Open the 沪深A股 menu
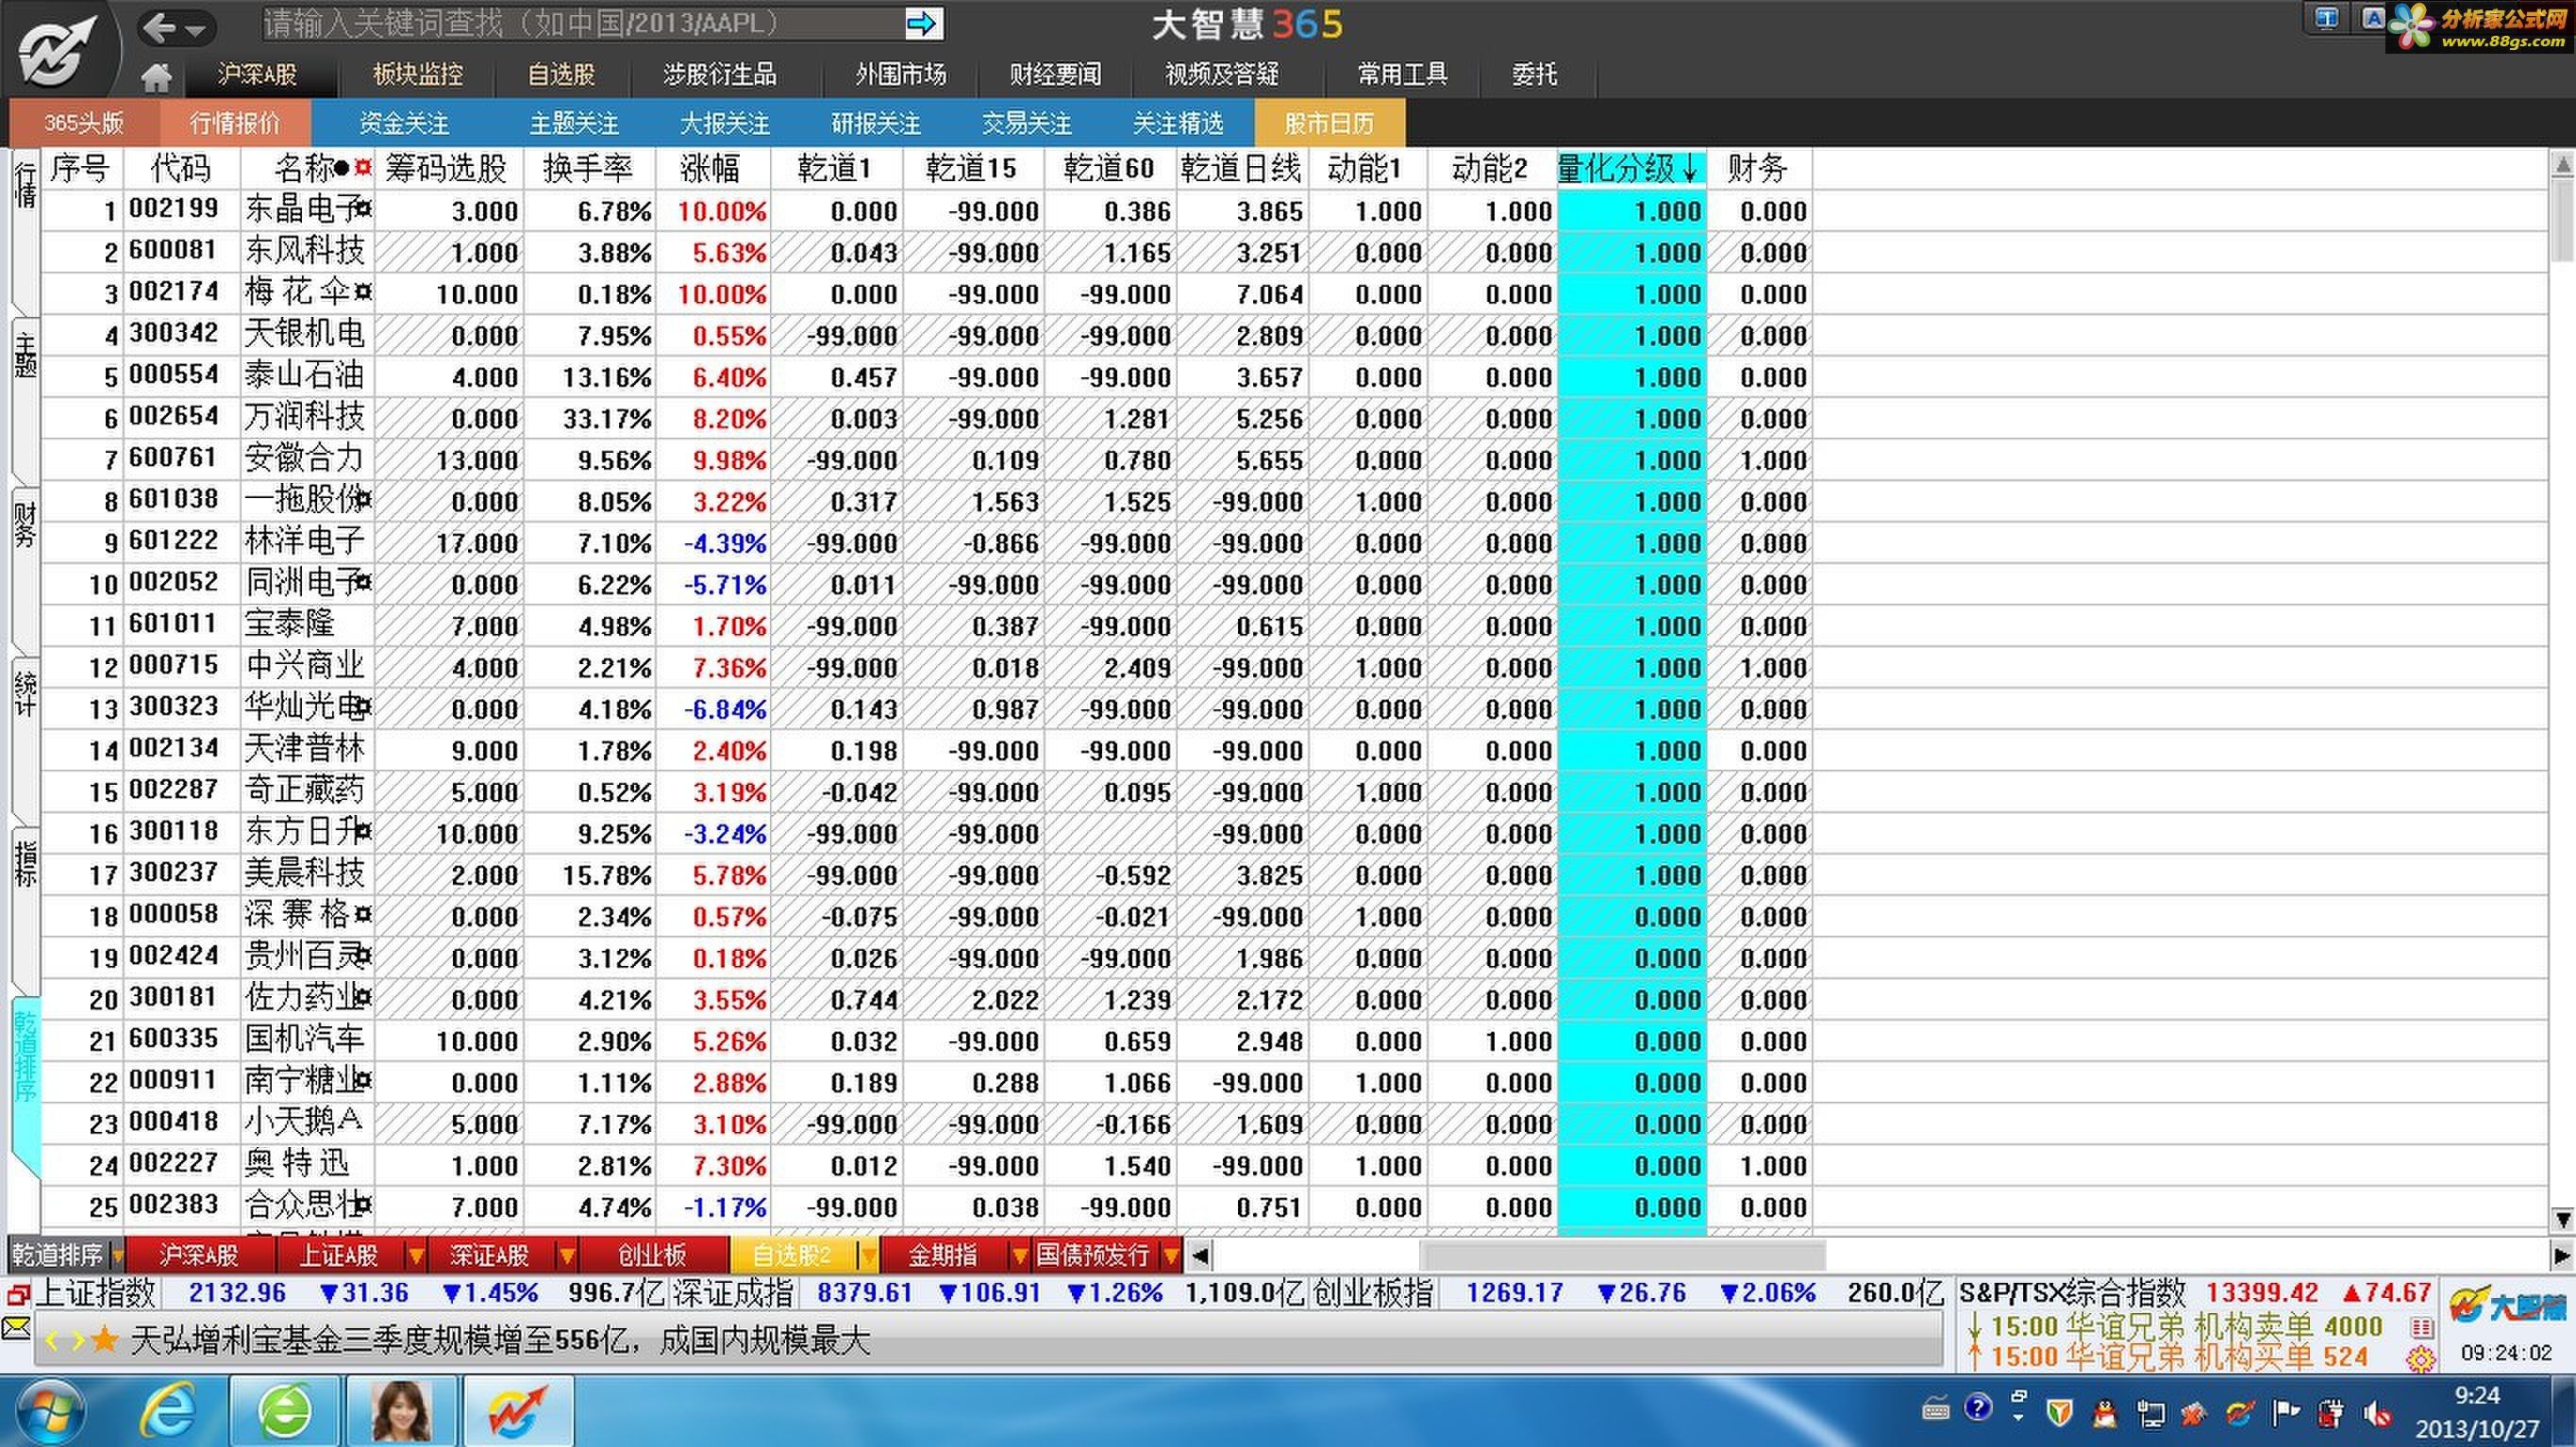2576x1447 pixels. click(257, 74)
